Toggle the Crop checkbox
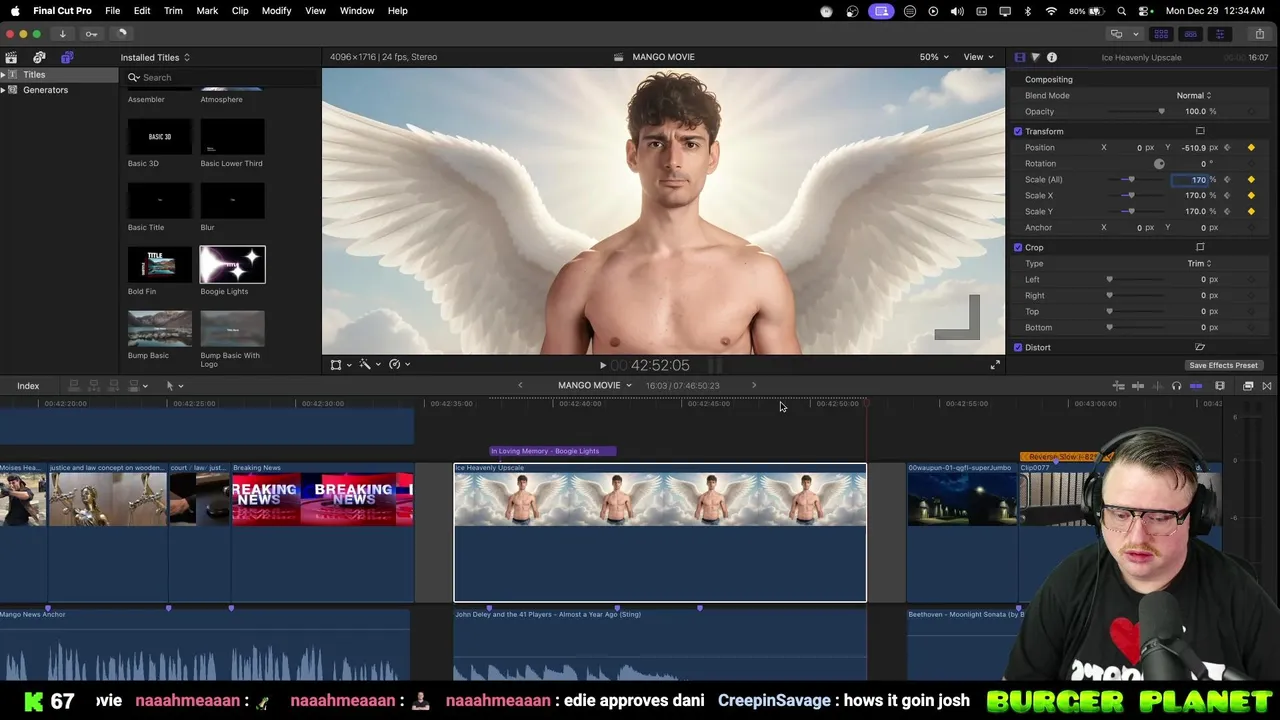This screenshot has height=720, width=1280. [x=1018, y=247]
